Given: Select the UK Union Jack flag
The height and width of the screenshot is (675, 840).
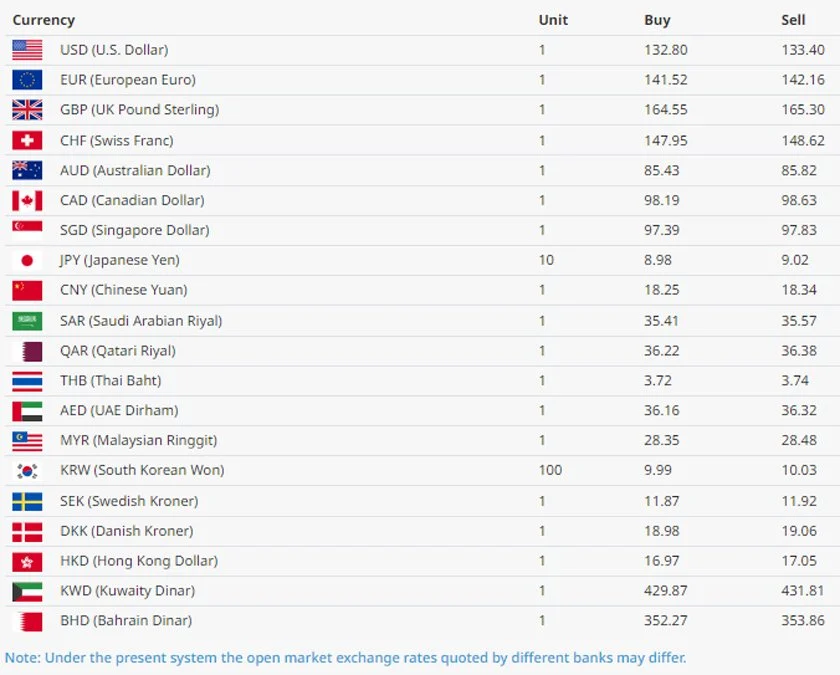Looking at the screenshot, I should click(27, 110).
